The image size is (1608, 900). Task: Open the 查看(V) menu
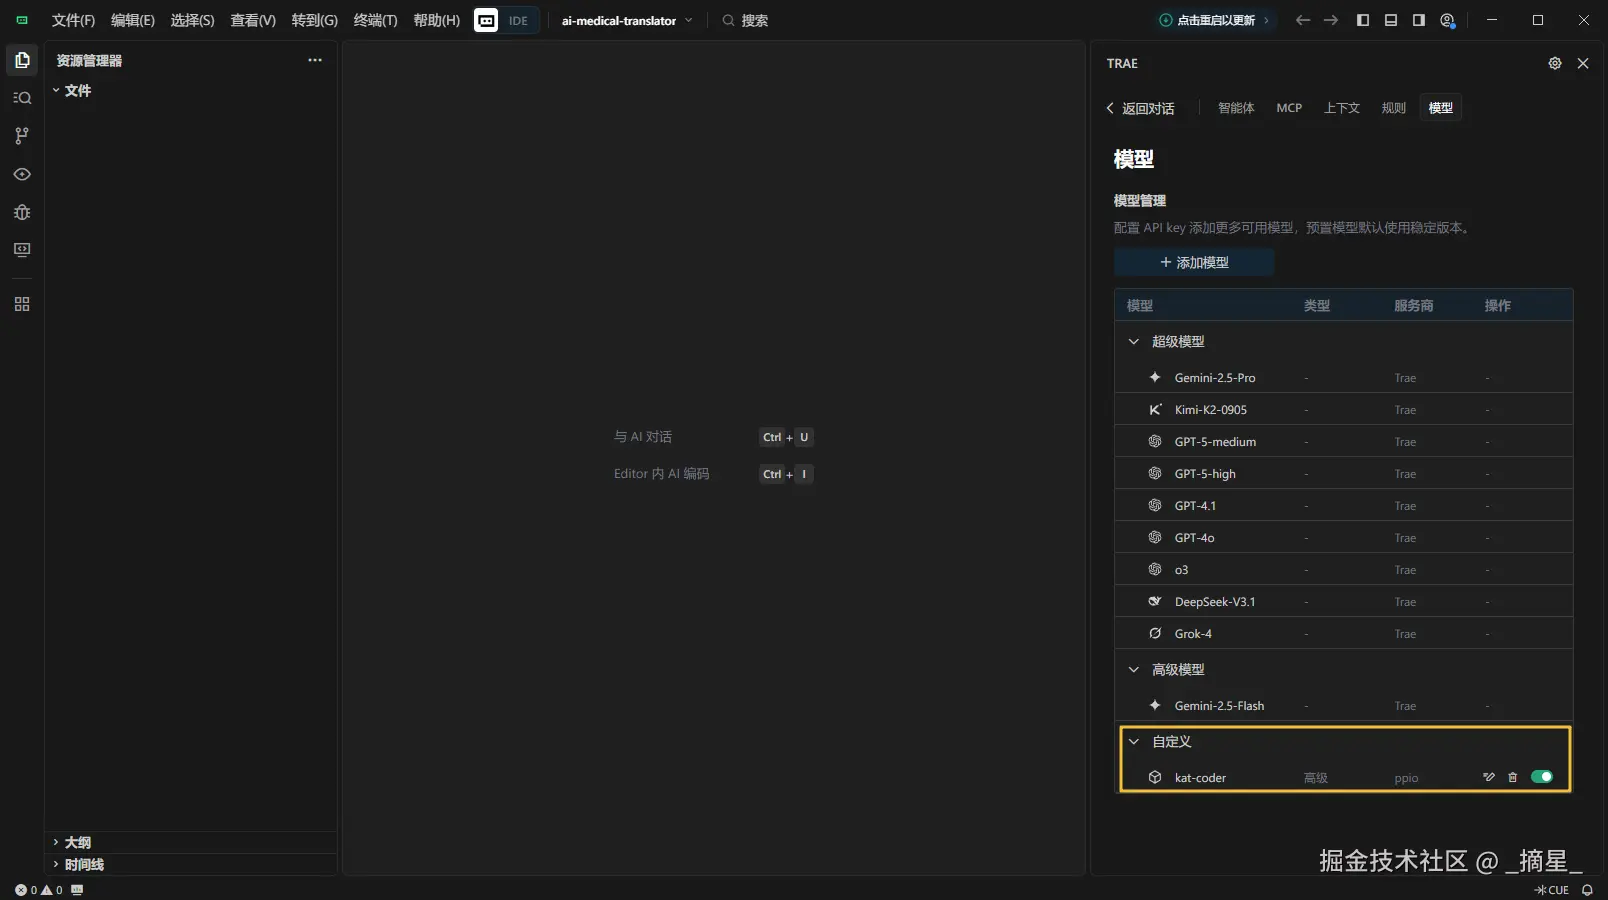click(x=253, y=20)
